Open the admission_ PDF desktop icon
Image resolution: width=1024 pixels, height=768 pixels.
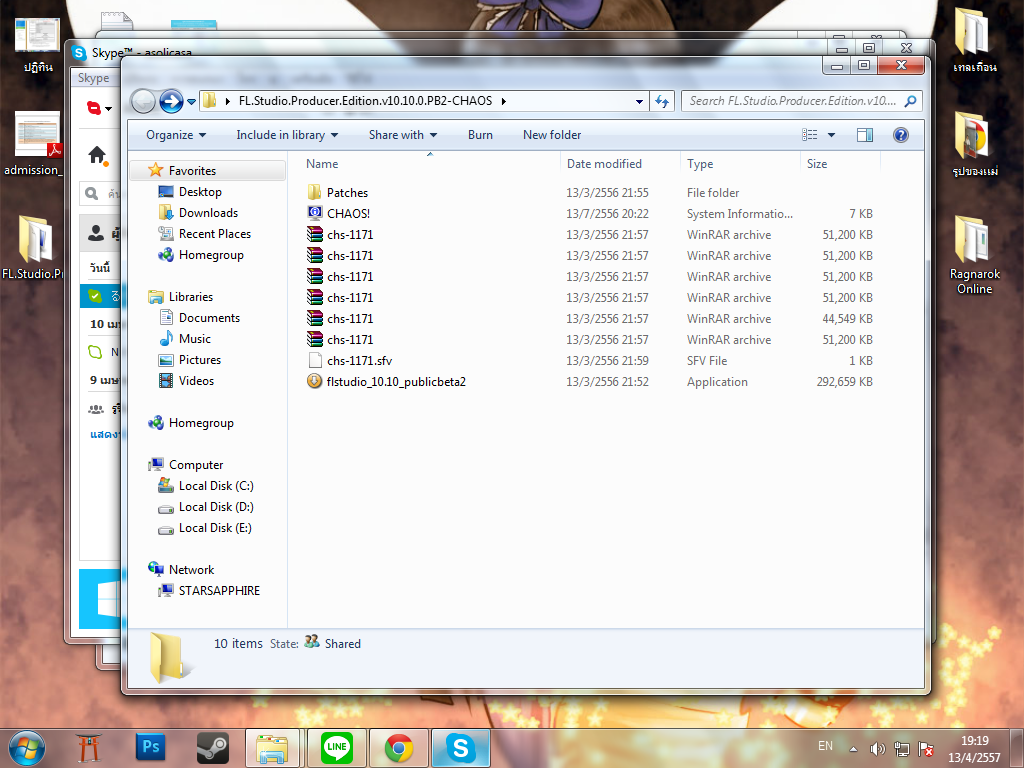pyautogui.click(x=35, y=144)
